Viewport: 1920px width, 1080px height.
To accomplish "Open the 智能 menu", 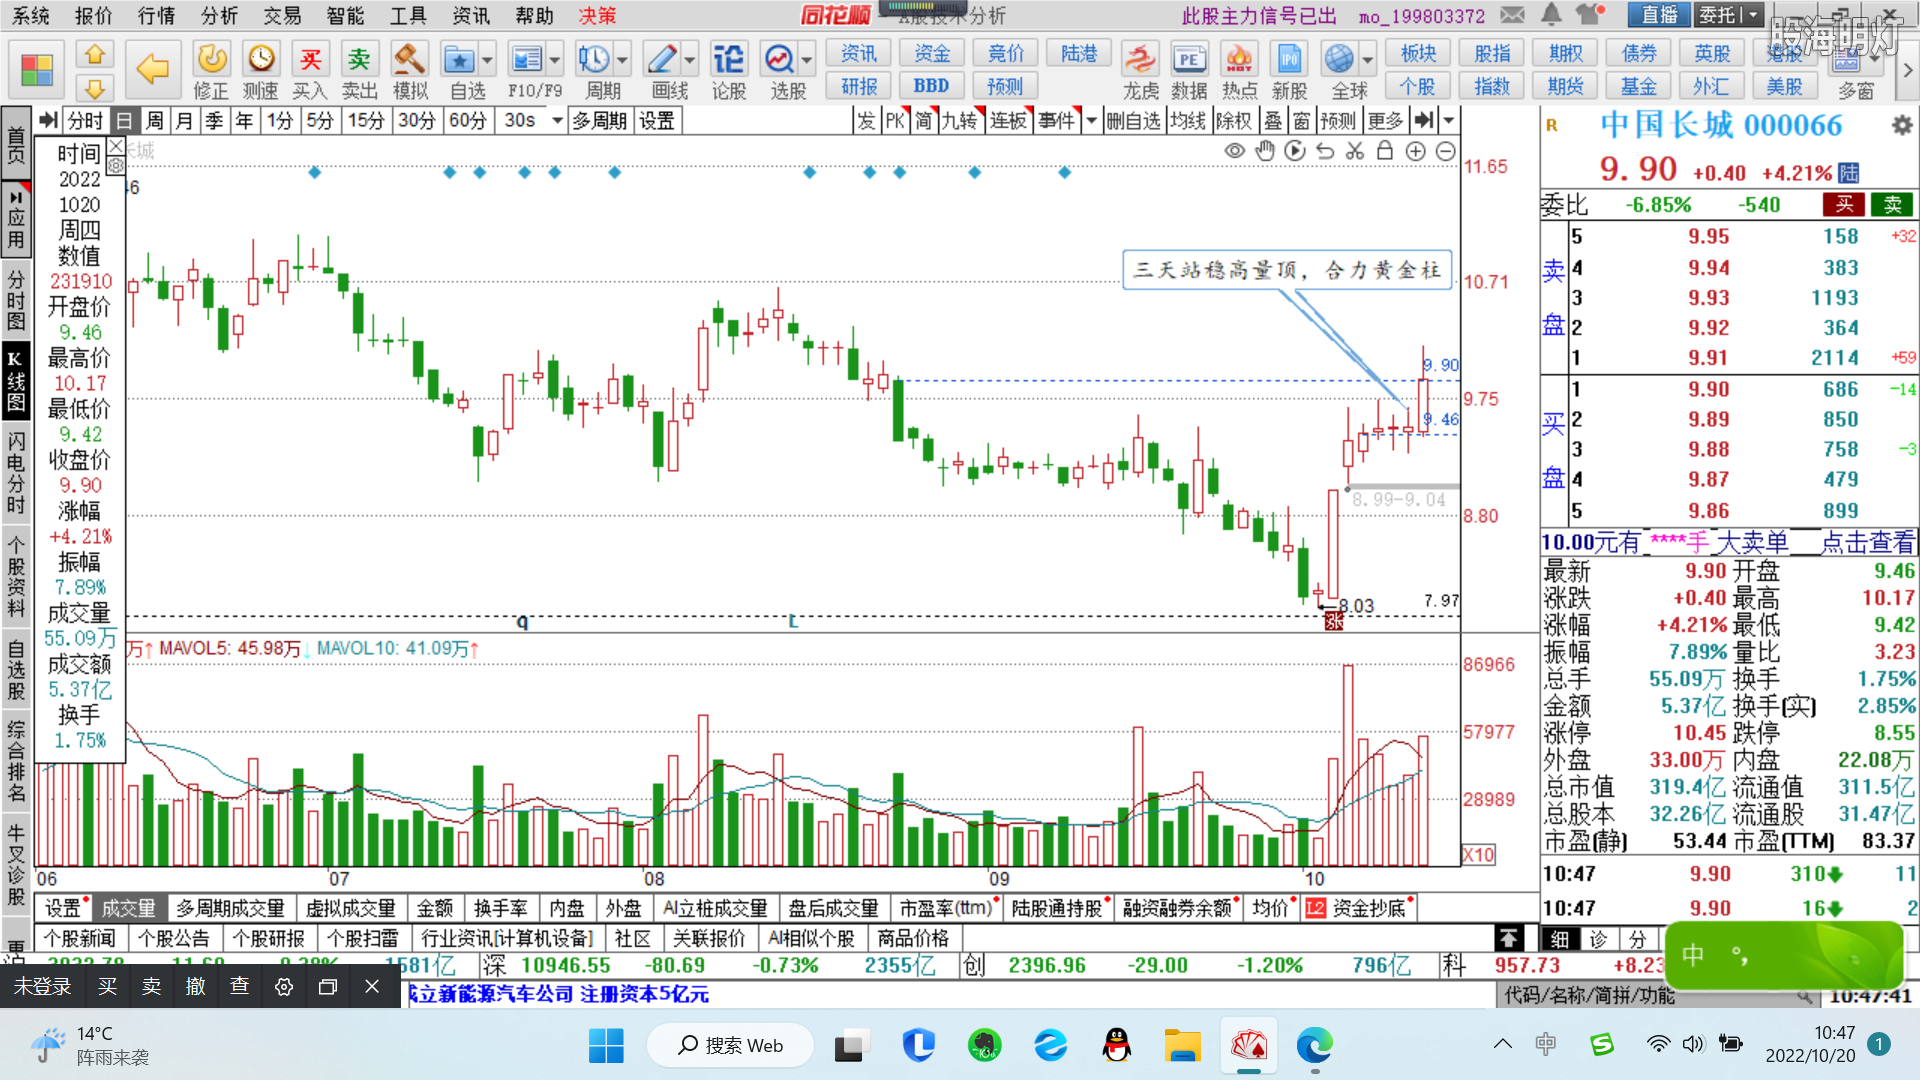I will coord(345,16).
